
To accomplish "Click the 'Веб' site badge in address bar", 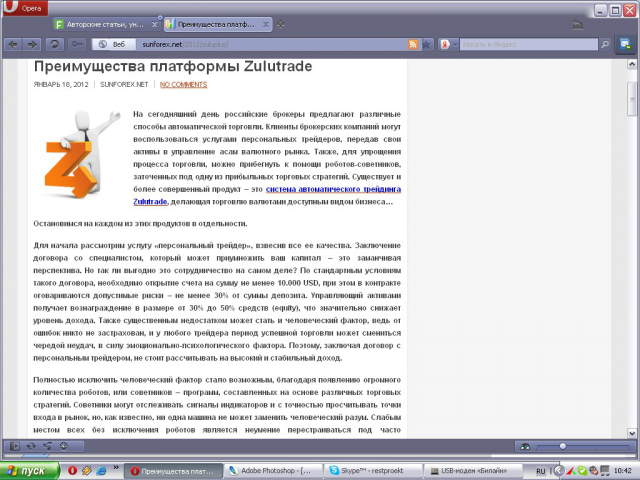I will pos(113,44).
